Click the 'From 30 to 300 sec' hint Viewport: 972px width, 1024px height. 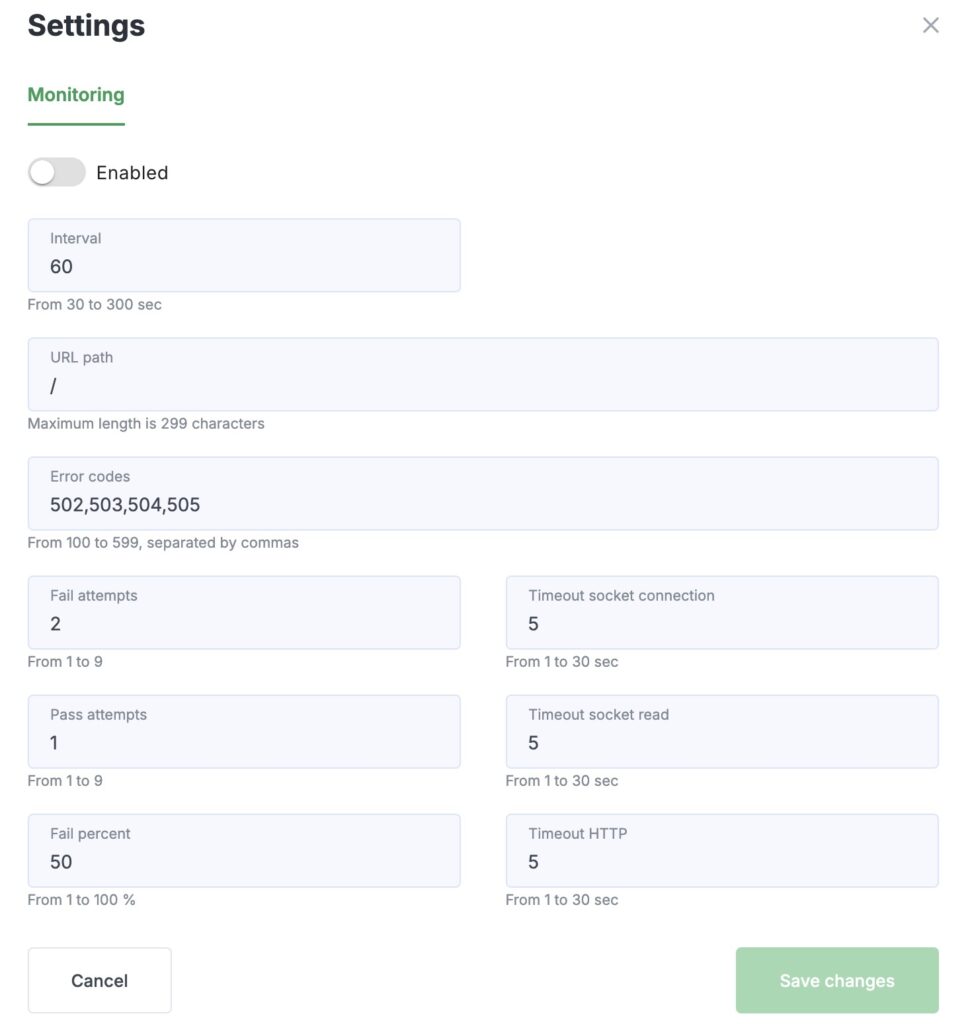[94, 304]
